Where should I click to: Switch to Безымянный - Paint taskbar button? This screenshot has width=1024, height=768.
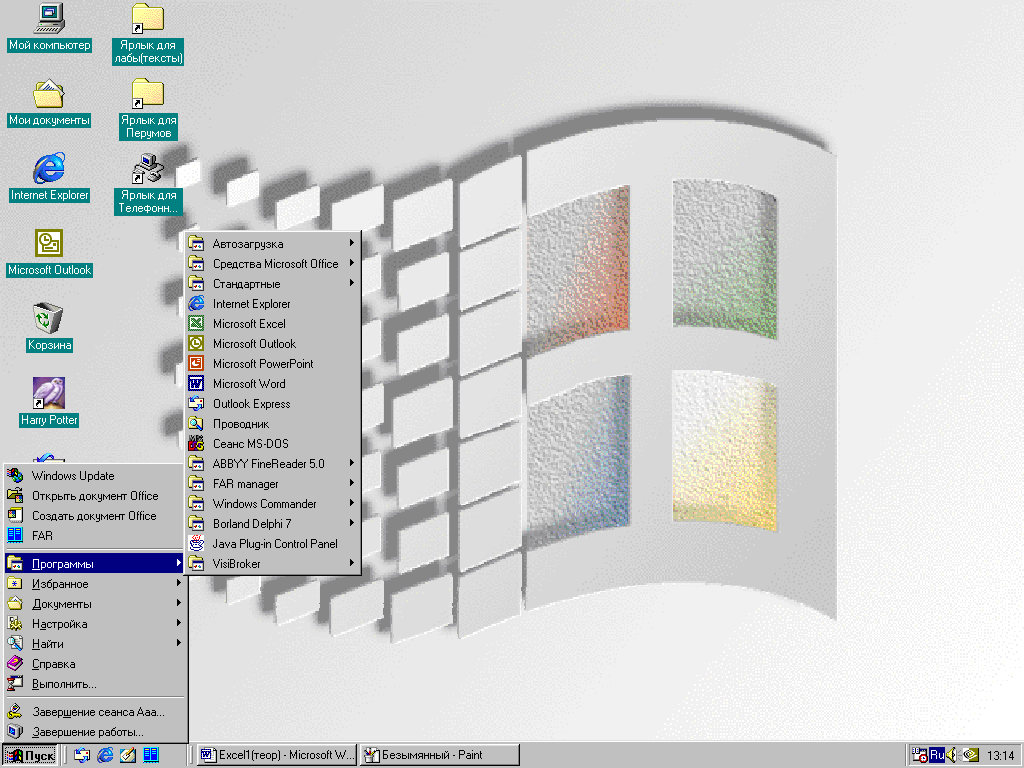[440, 756]
